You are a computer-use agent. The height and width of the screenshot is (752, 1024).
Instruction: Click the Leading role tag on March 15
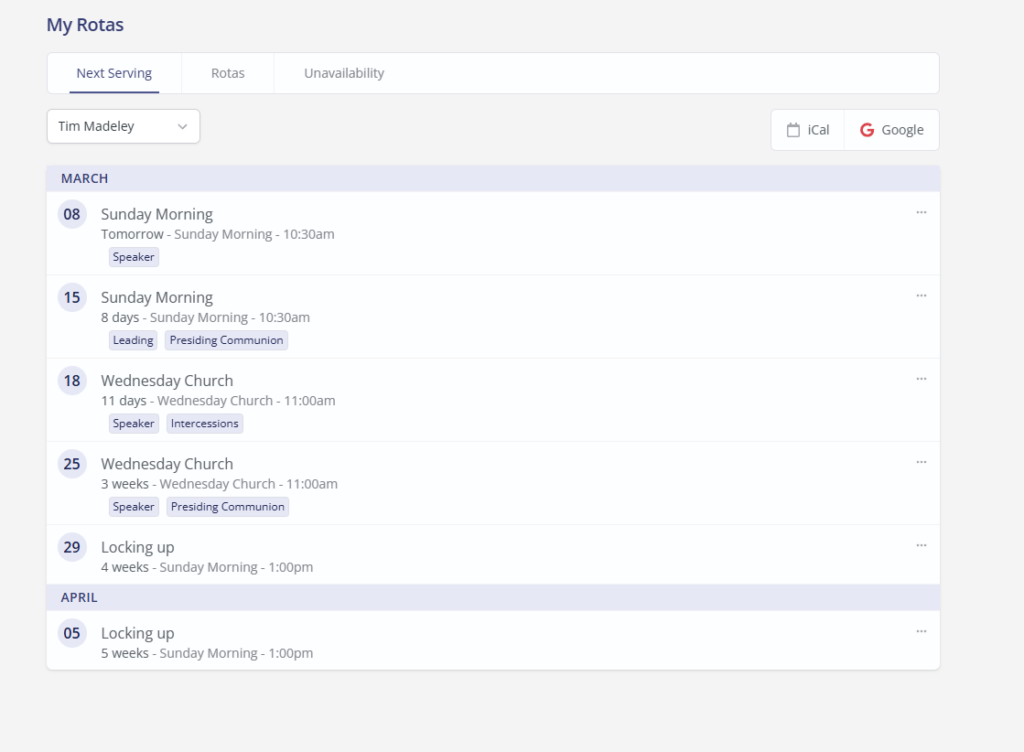pyautogui.click(x=133, y=340)
